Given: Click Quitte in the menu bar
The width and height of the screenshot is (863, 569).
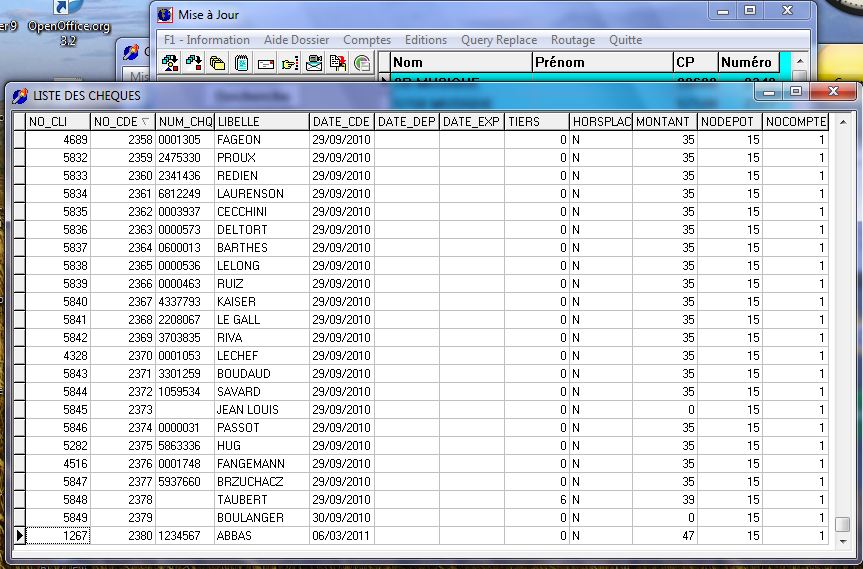Looking at the screenshot, I should click(x=626, y=40).
